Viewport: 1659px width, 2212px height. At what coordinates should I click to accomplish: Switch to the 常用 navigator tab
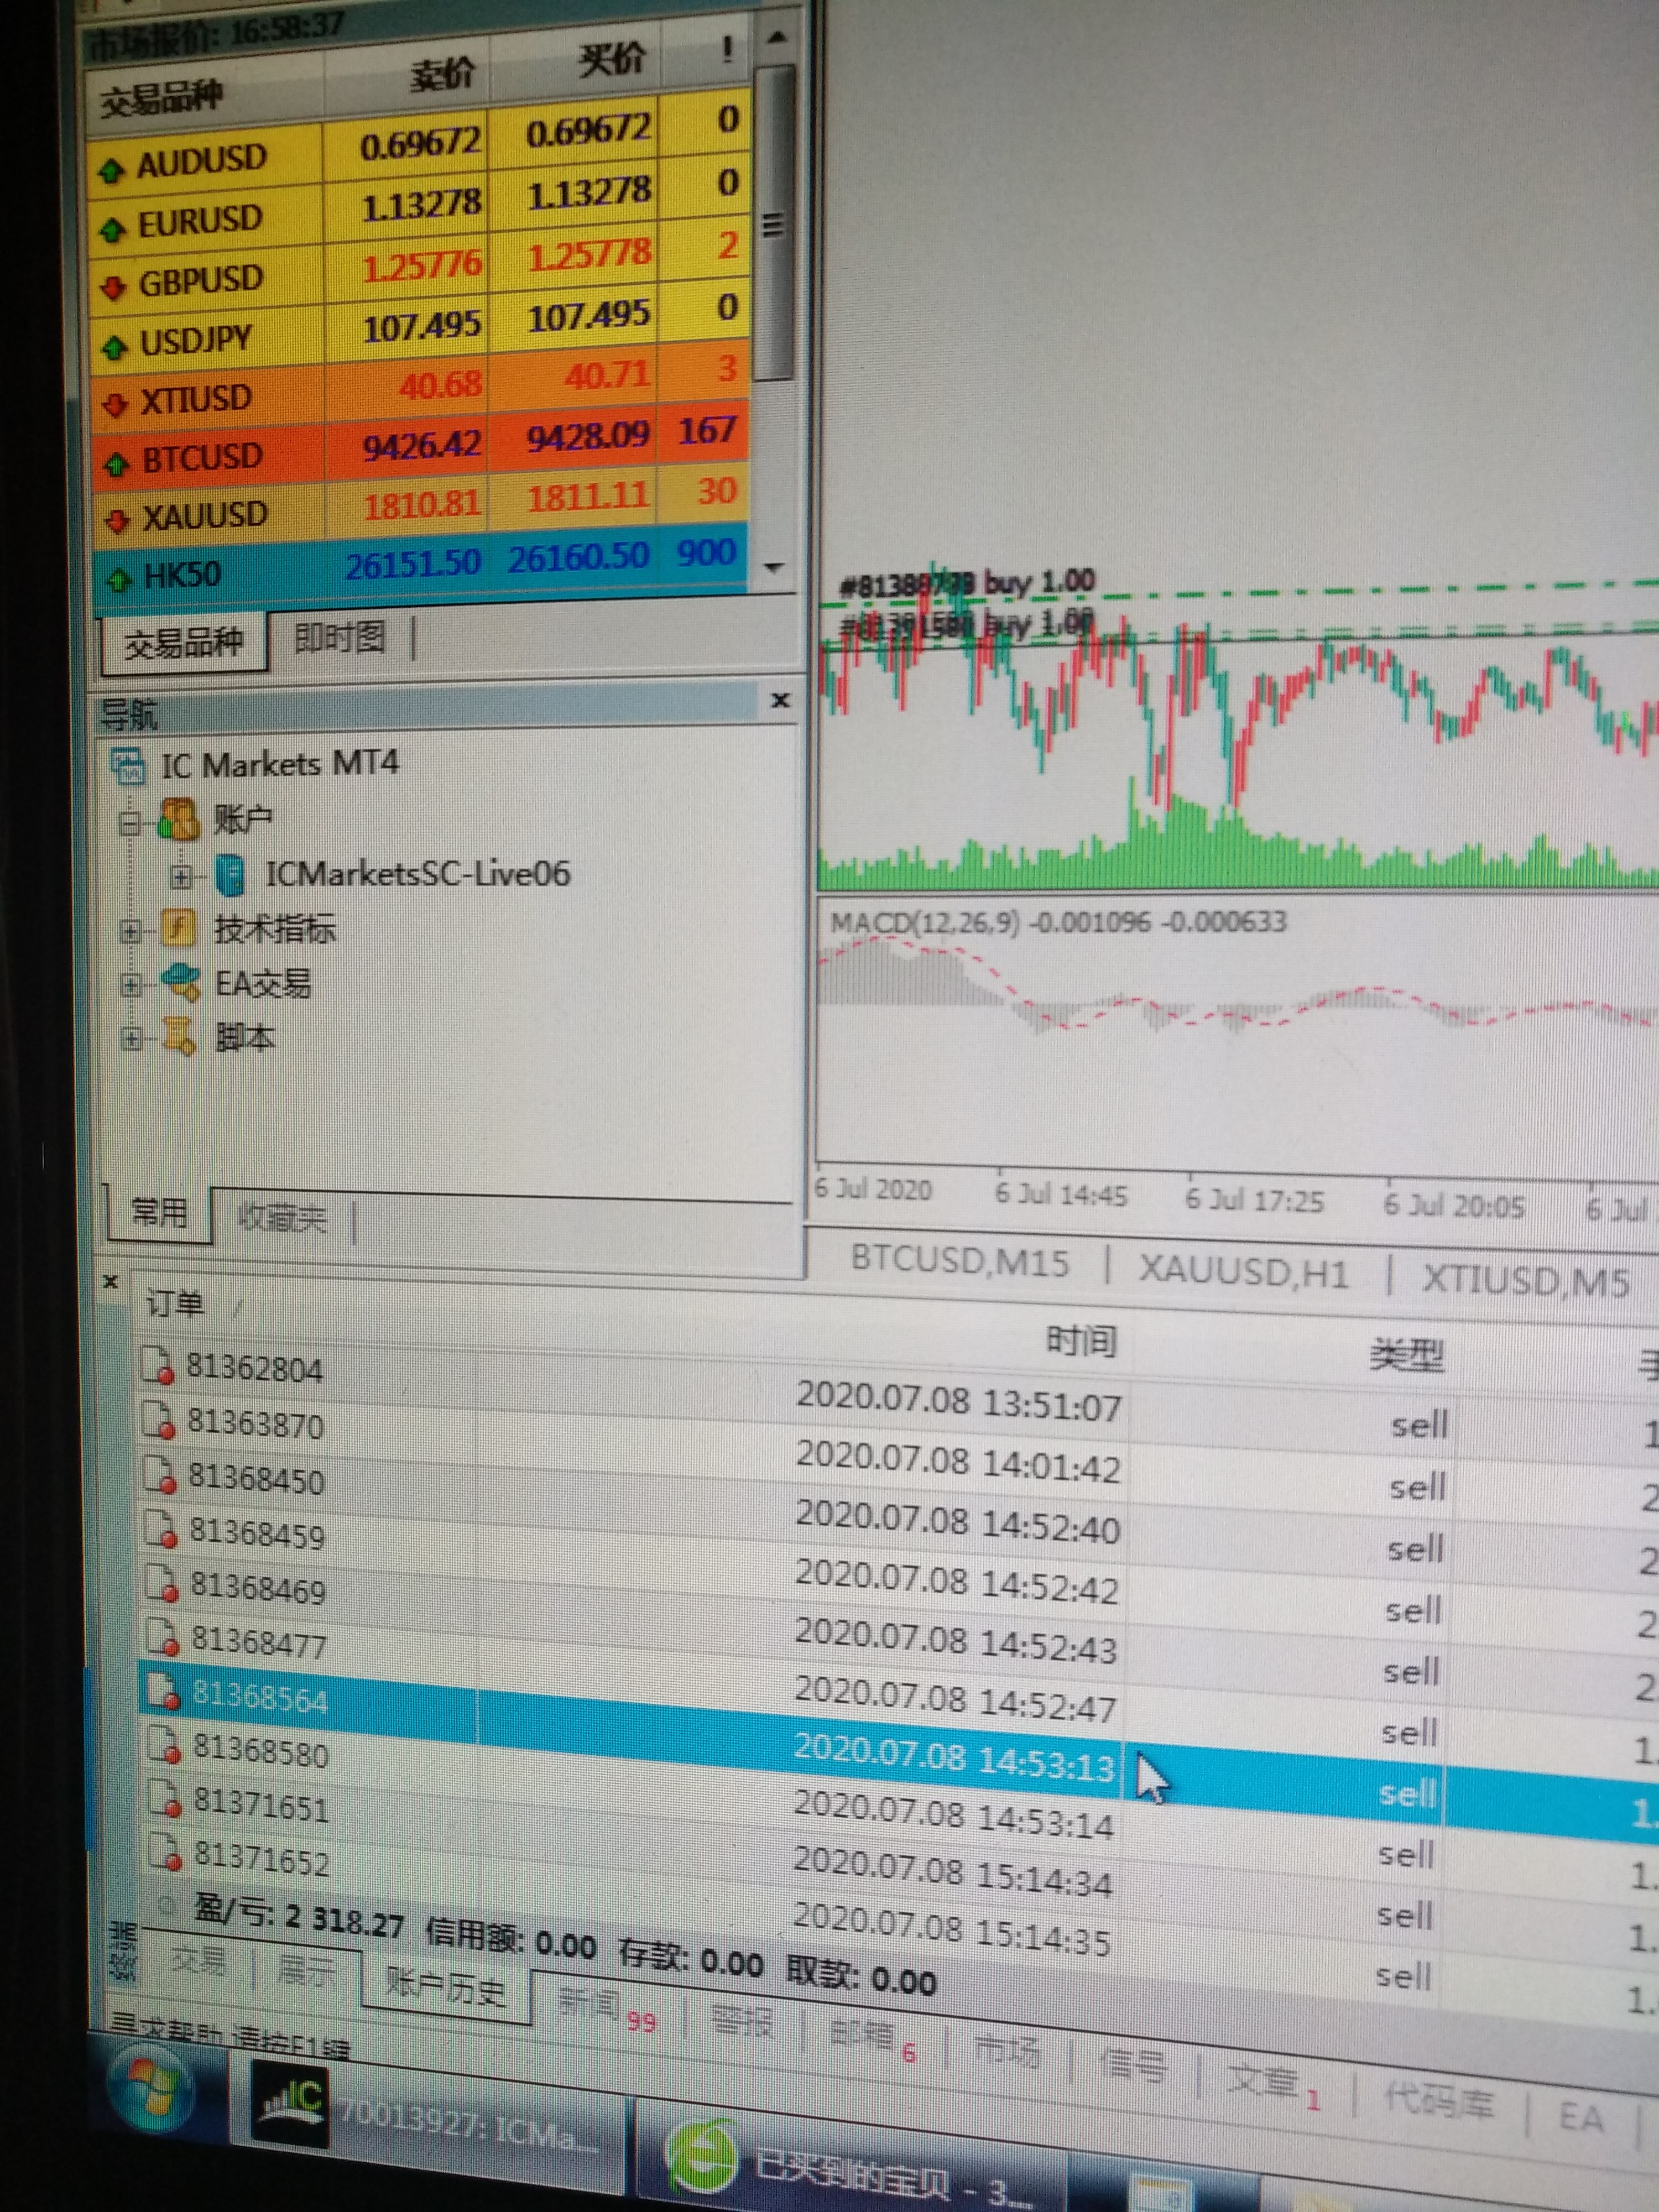[160, 1213]
